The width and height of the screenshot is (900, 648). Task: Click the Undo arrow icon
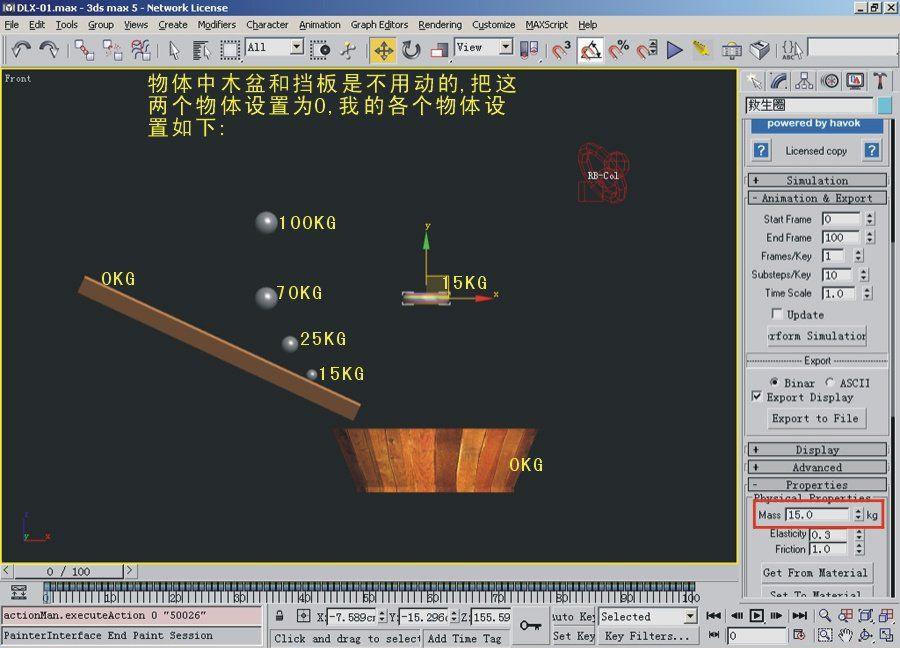click(x=21, y=49)
